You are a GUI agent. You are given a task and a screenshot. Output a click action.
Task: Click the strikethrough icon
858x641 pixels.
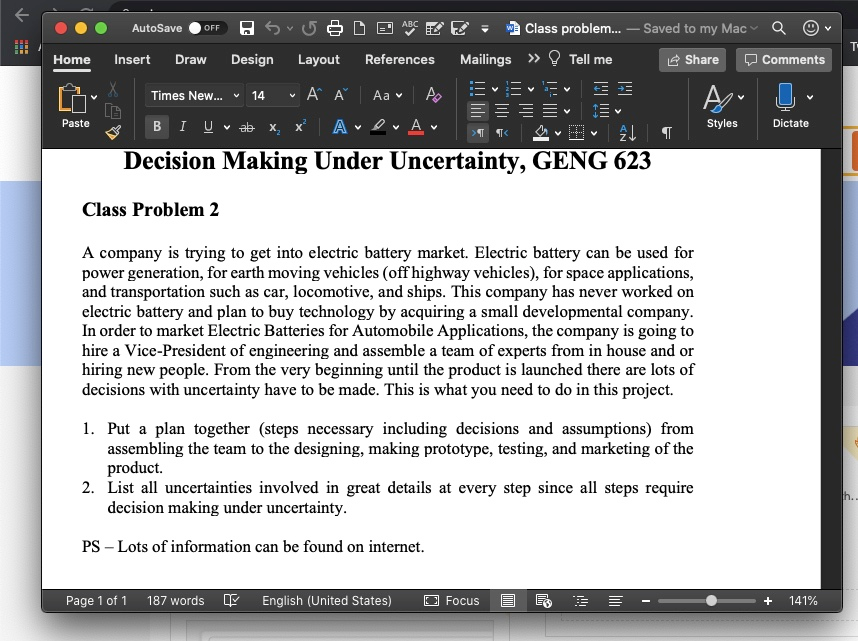249,126
